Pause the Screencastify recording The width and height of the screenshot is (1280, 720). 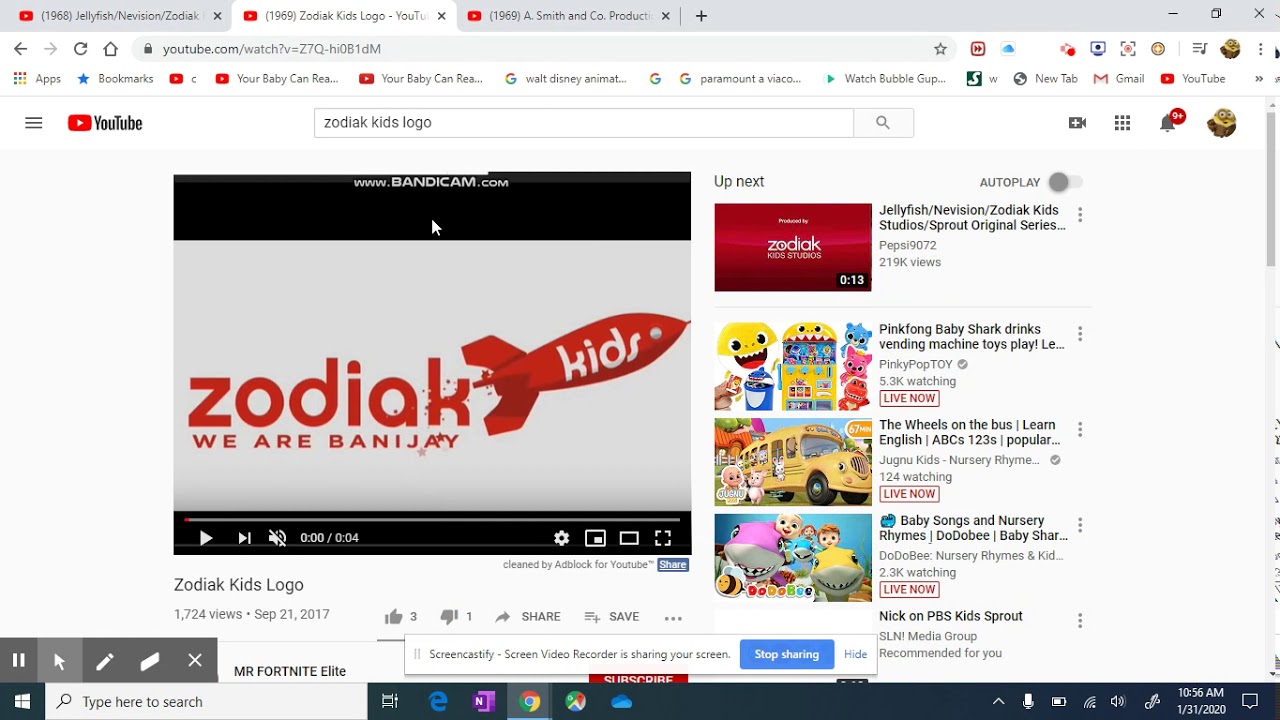(18, 660)
